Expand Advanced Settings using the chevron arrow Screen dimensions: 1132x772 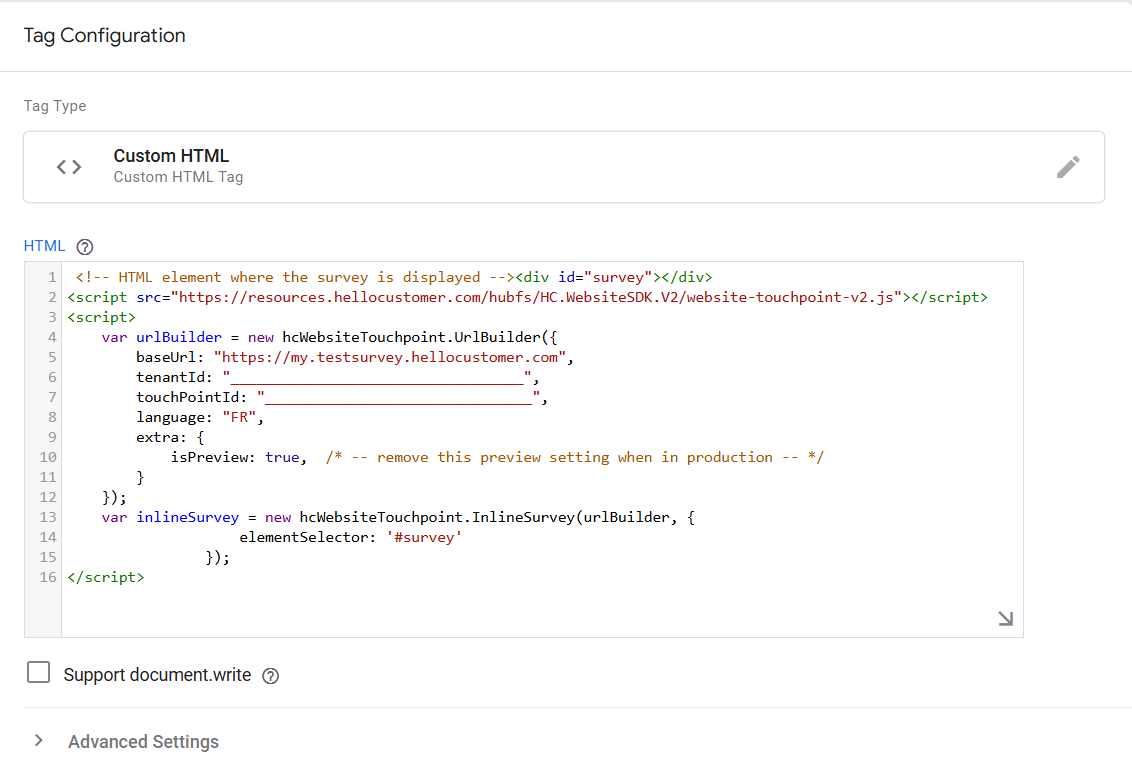point(39,741)
